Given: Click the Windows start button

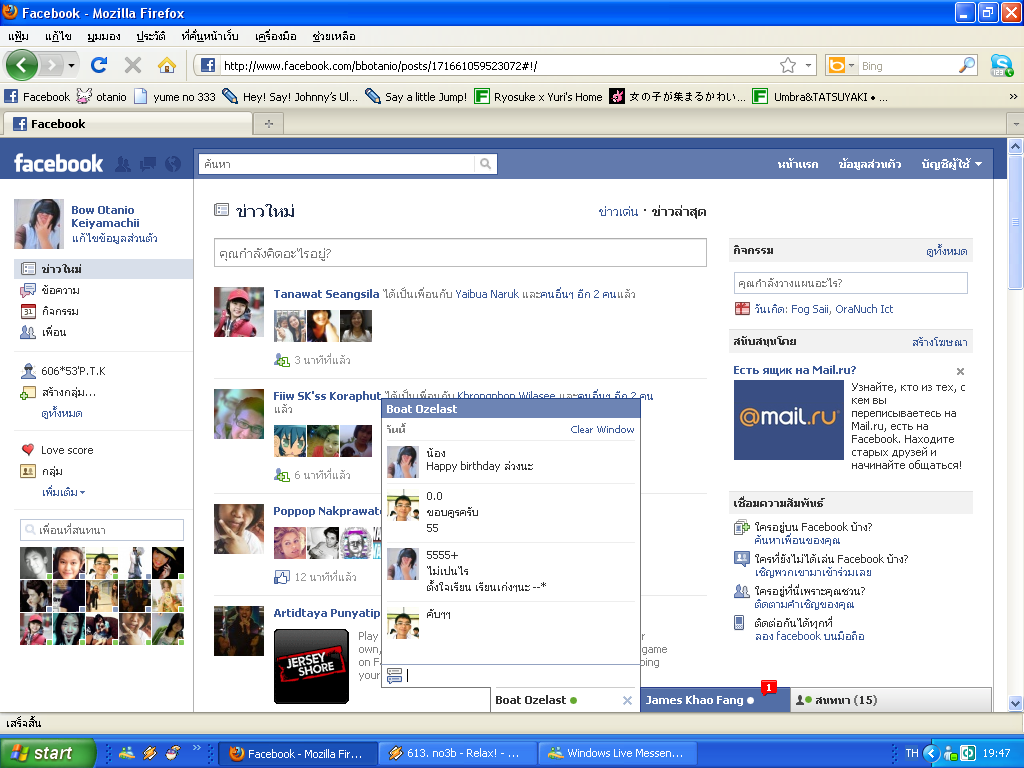Looking at the screenshot, I should point(47,753).
